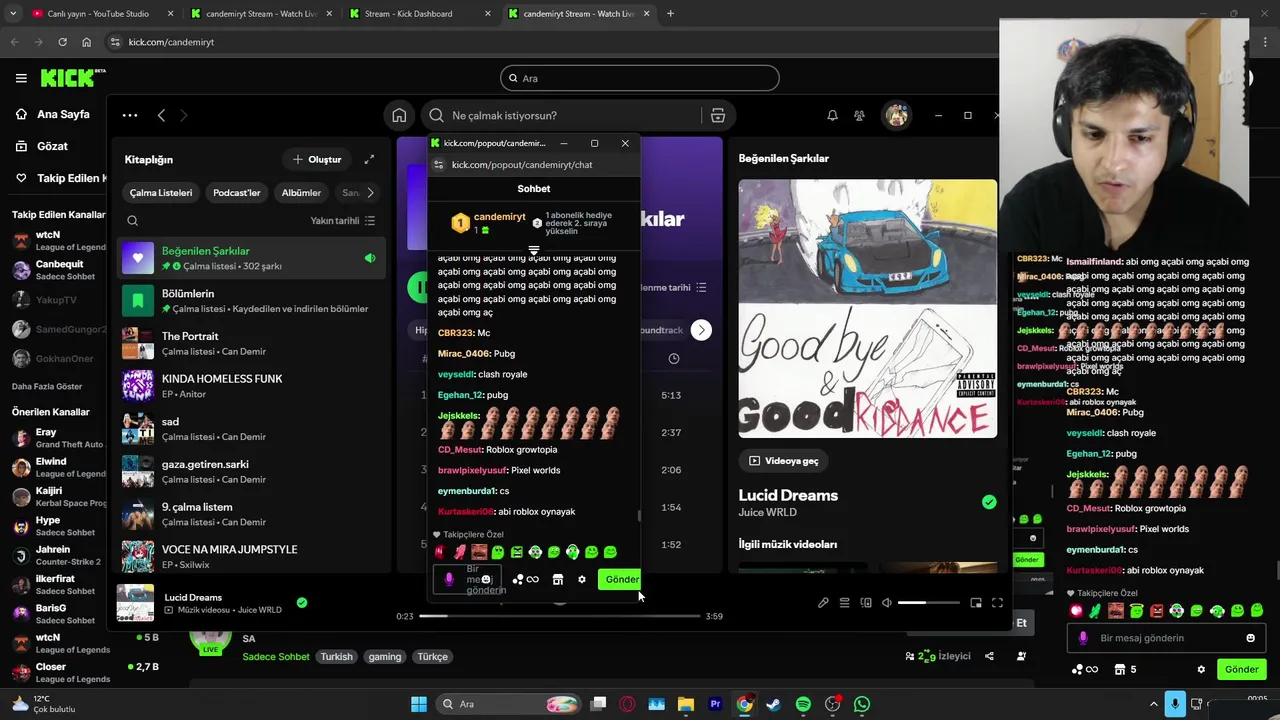Viewport: 1280px width, 720px height.
Task: Toggle saved checkmark beside Lucid Dreams title
Action: (989, 502)
